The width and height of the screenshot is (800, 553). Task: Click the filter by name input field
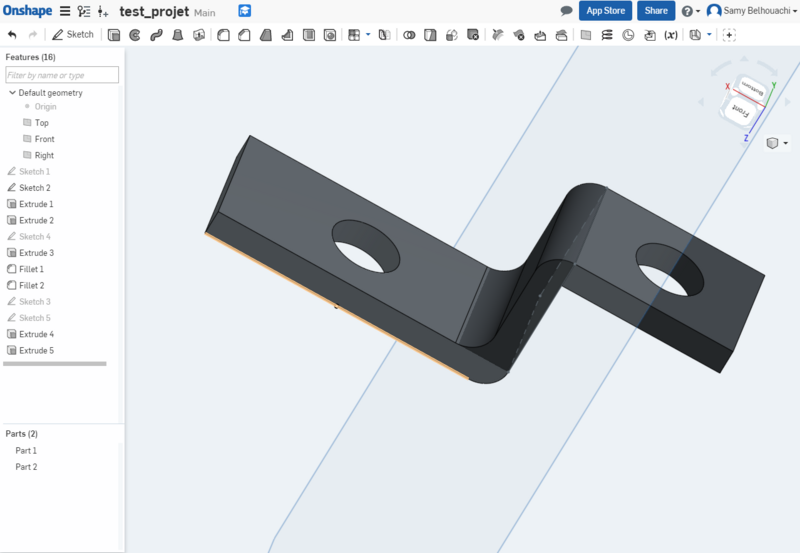tap(62, 75)
